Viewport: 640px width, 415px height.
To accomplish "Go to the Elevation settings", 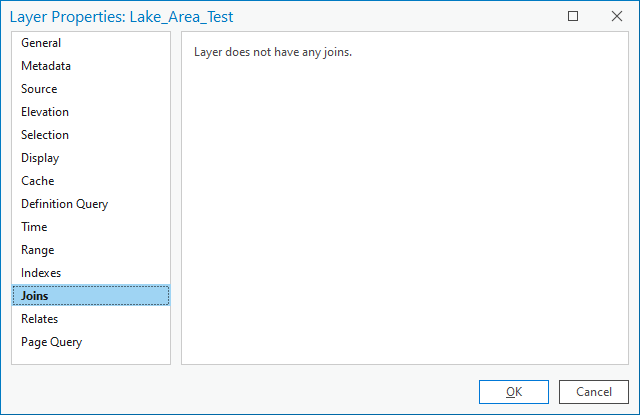I will (45, 112).
